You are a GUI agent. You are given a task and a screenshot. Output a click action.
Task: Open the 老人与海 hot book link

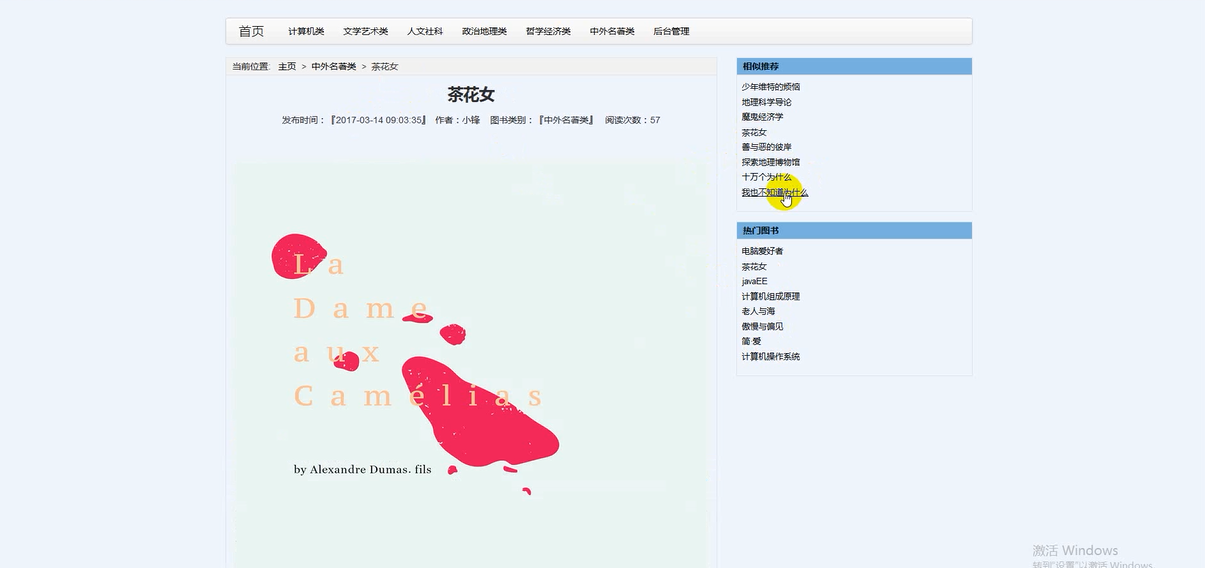[758, 311]
